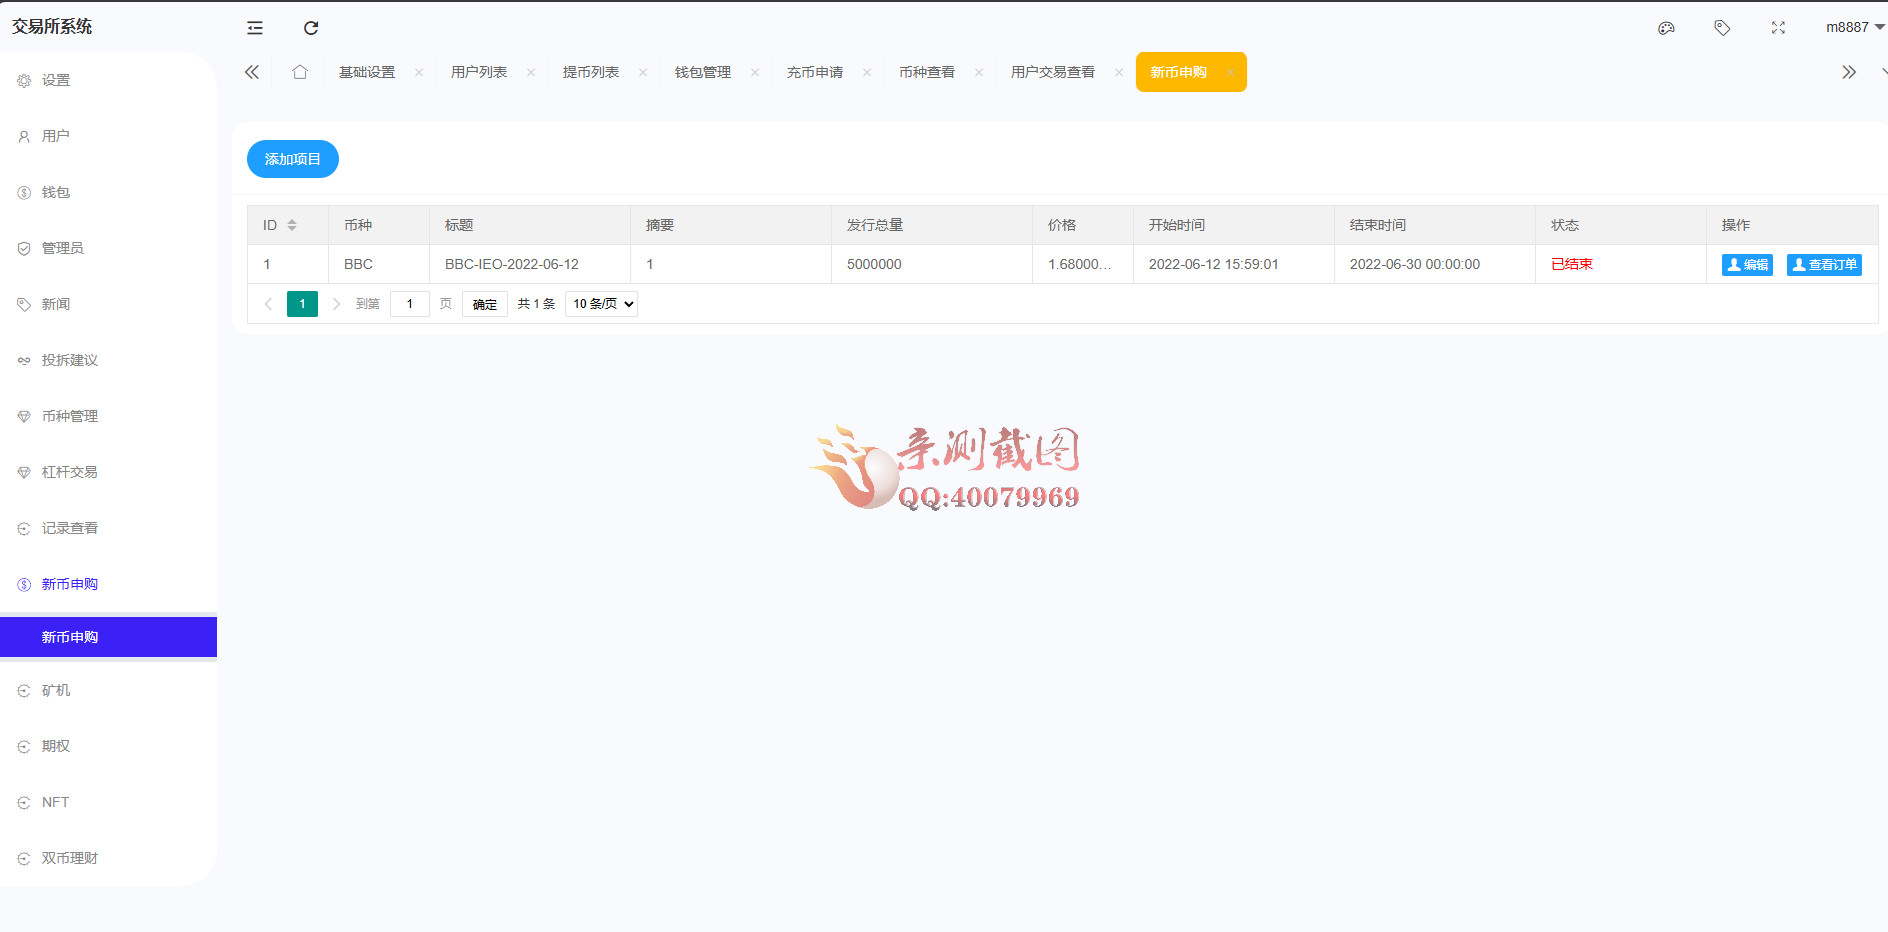Image resolution: width=1888 pixels, height=932 pixels.
Task: Click the page number input field
Action: pyautogui.click(x=410, y=304)
